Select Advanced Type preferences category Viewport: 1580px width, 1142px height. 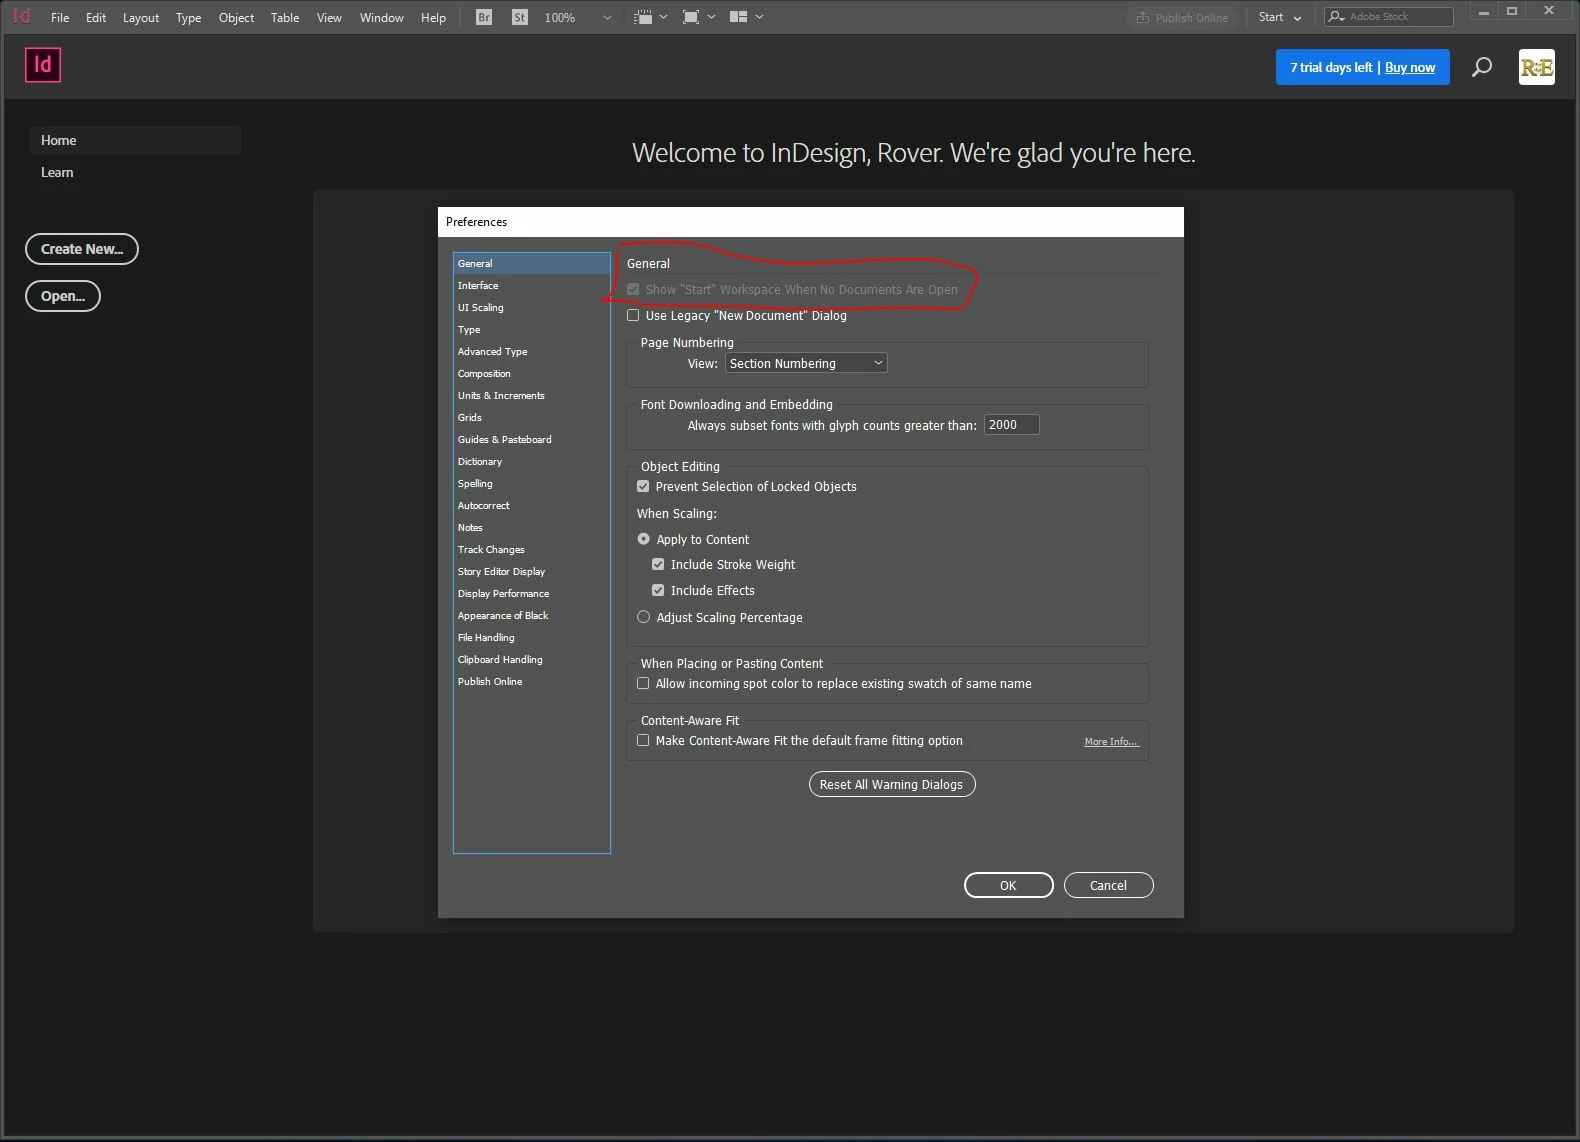[x=531, y=351]
